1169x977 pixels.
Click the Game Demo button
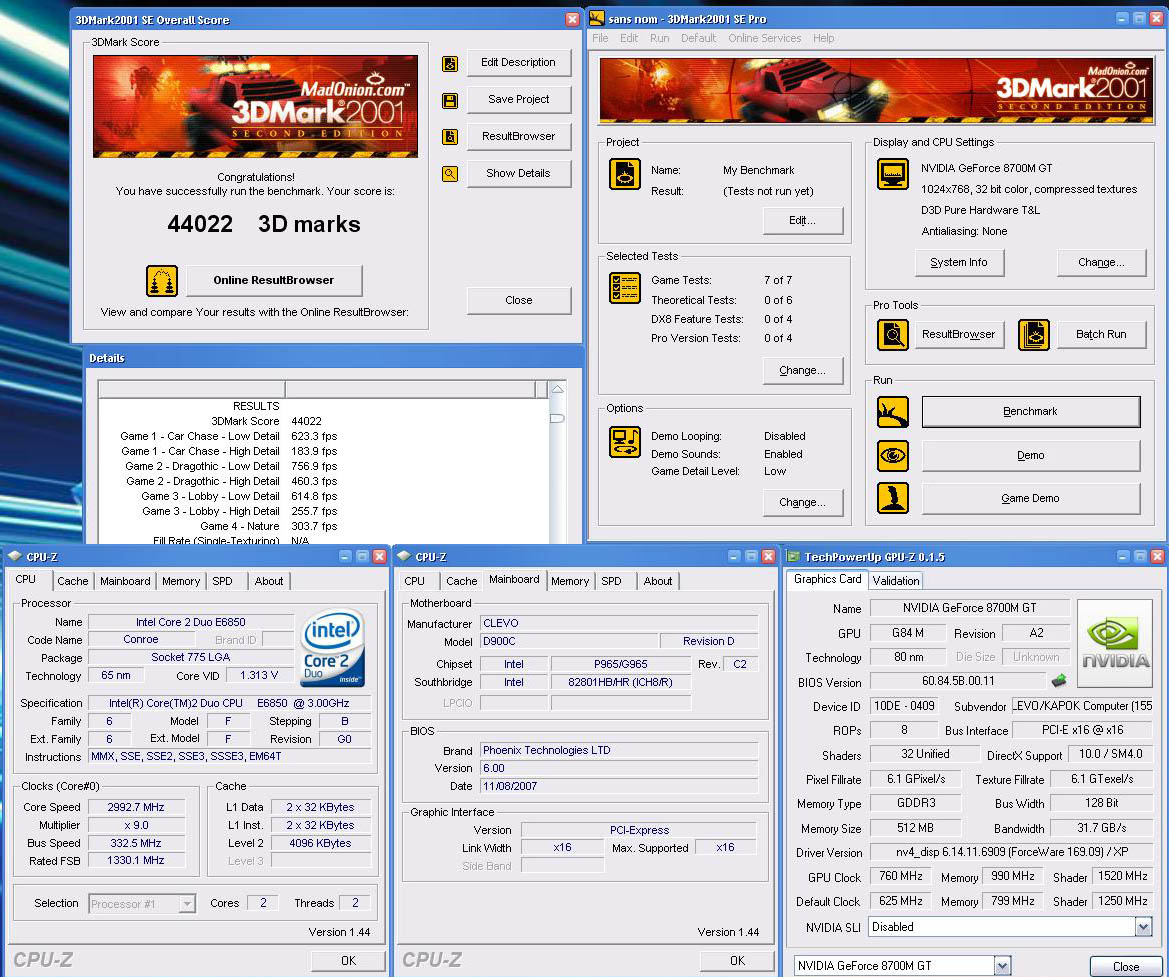[x=1031, y=499]
